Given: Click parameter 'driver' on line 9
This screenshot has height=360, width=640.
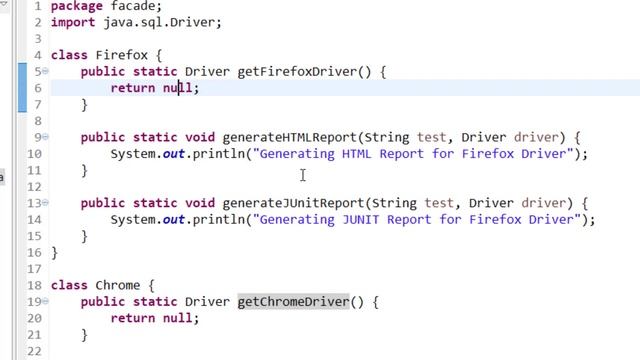Looking at the screenshot, I should pos(536,137).
